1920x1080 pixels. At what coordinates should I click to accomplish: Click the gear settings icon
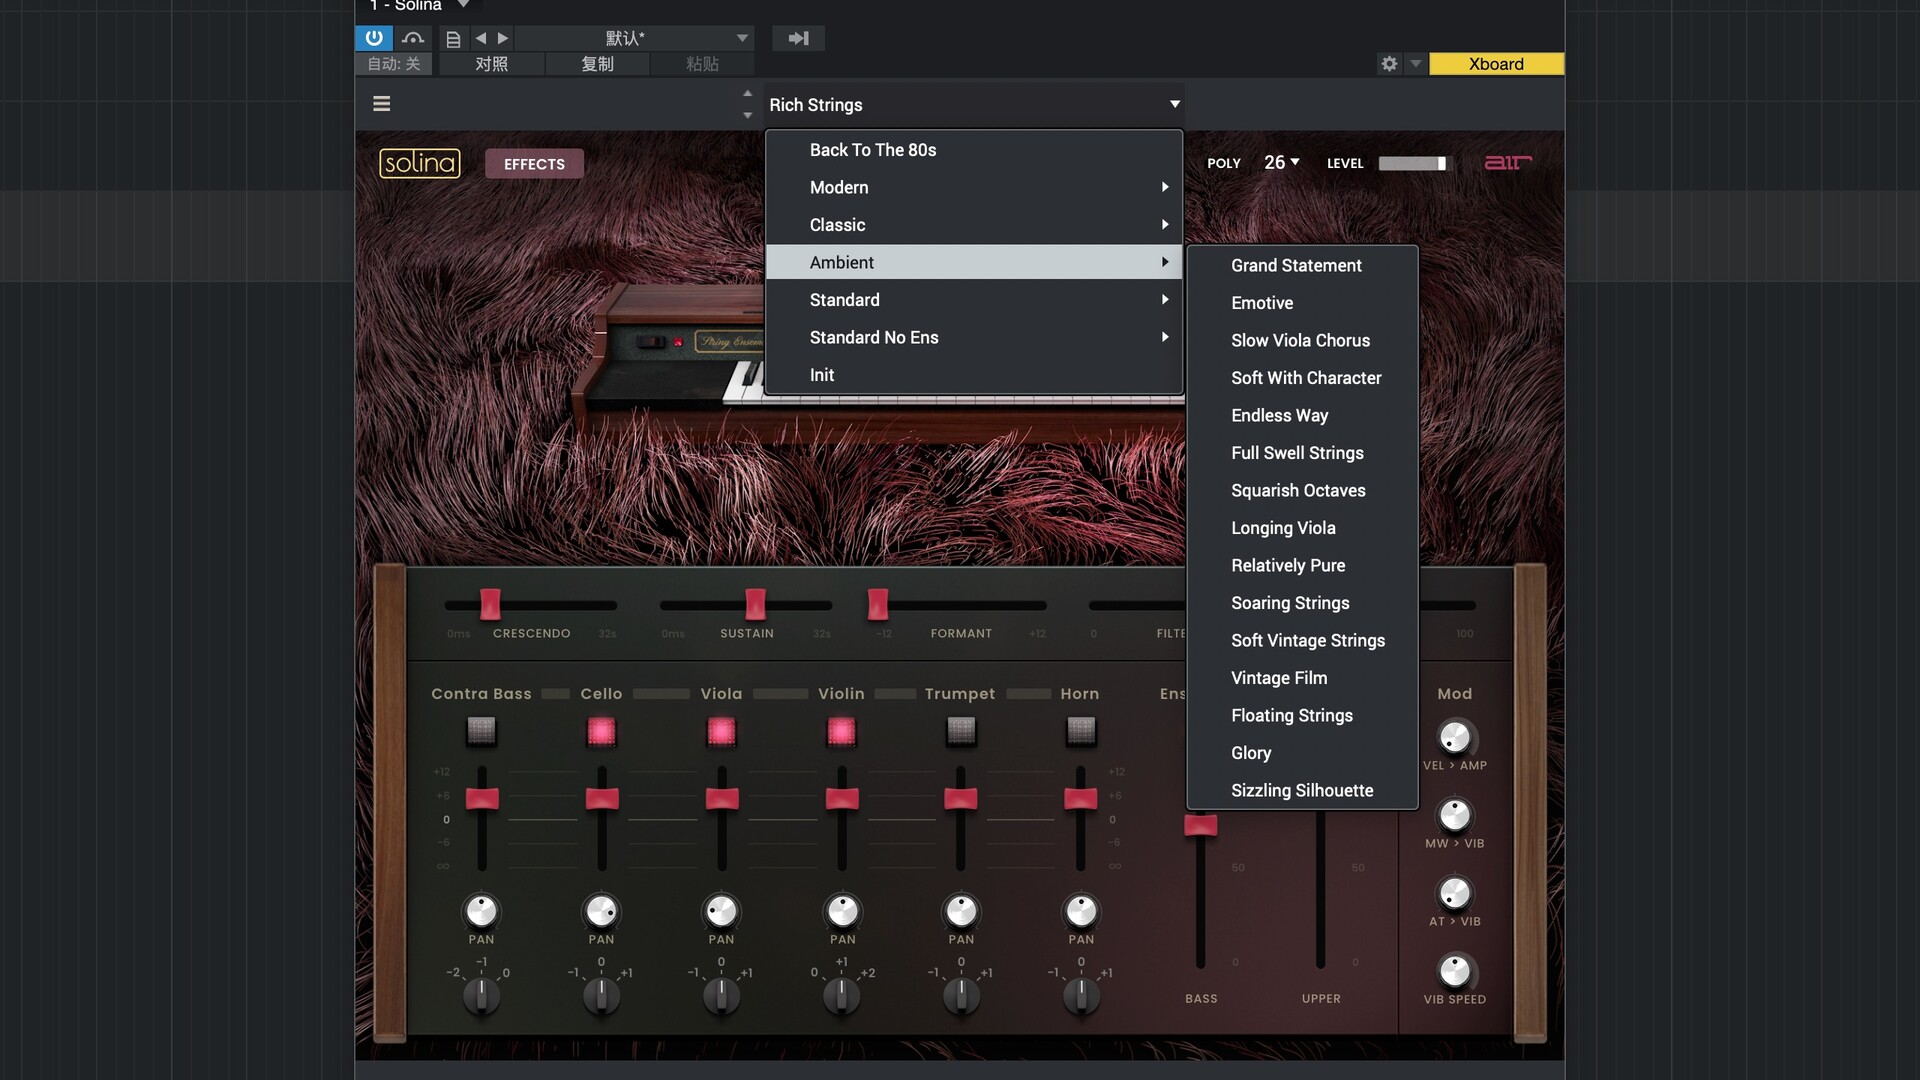[1389, 64]
